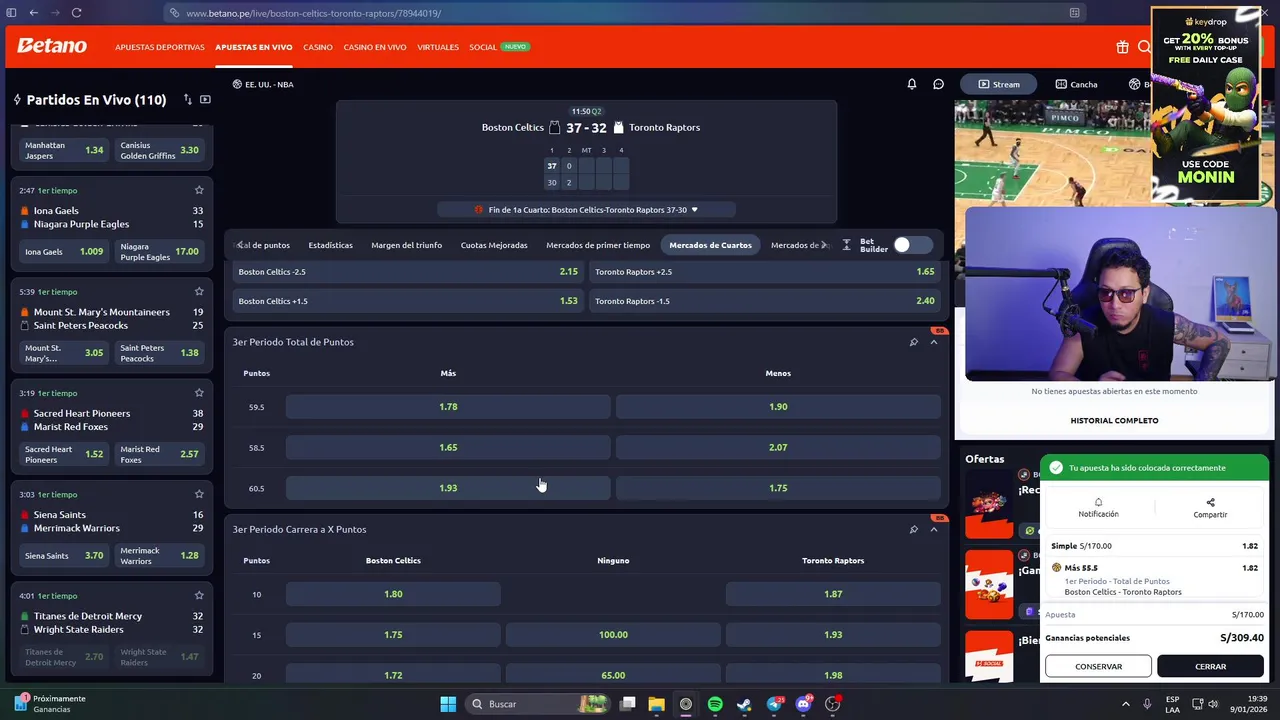Favorite the Titanes de Detroit Mercy star

point(199,595)
